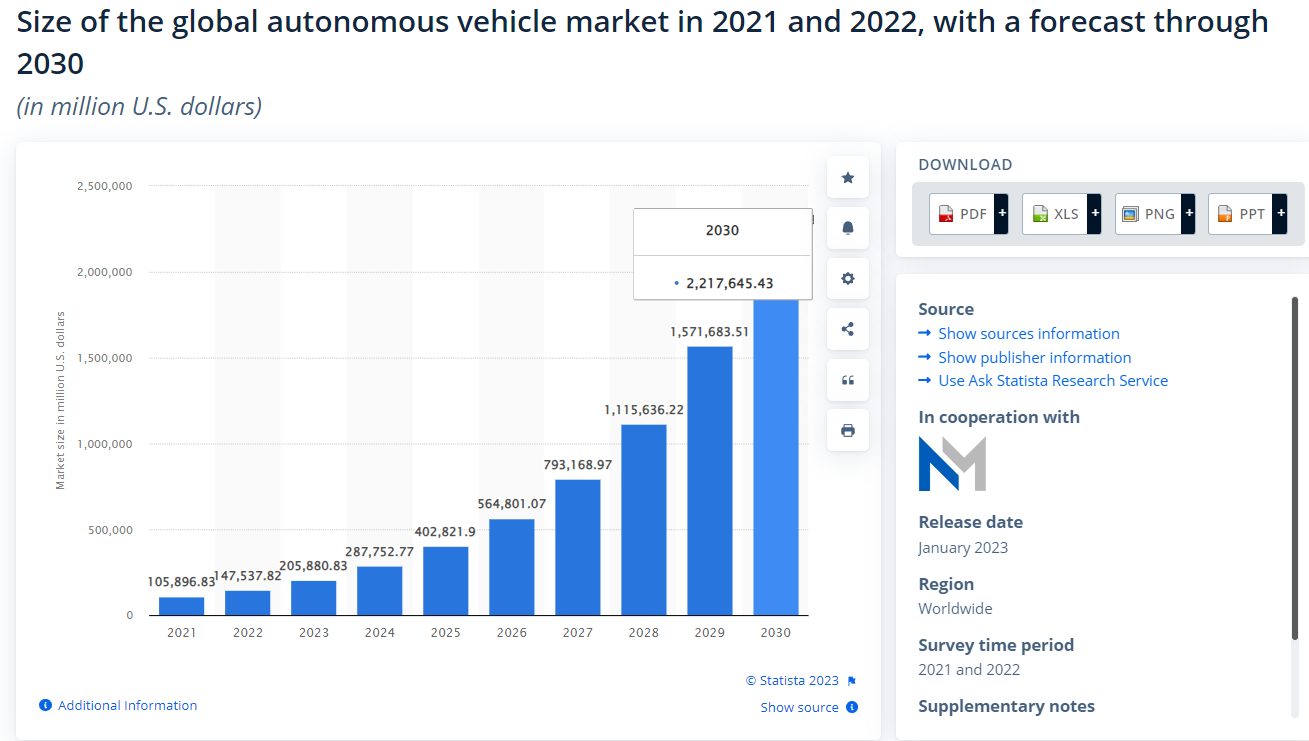Screen dimensions: 1309x741
Task: Expand the PNG download plus
Action: pos(1188,214)
